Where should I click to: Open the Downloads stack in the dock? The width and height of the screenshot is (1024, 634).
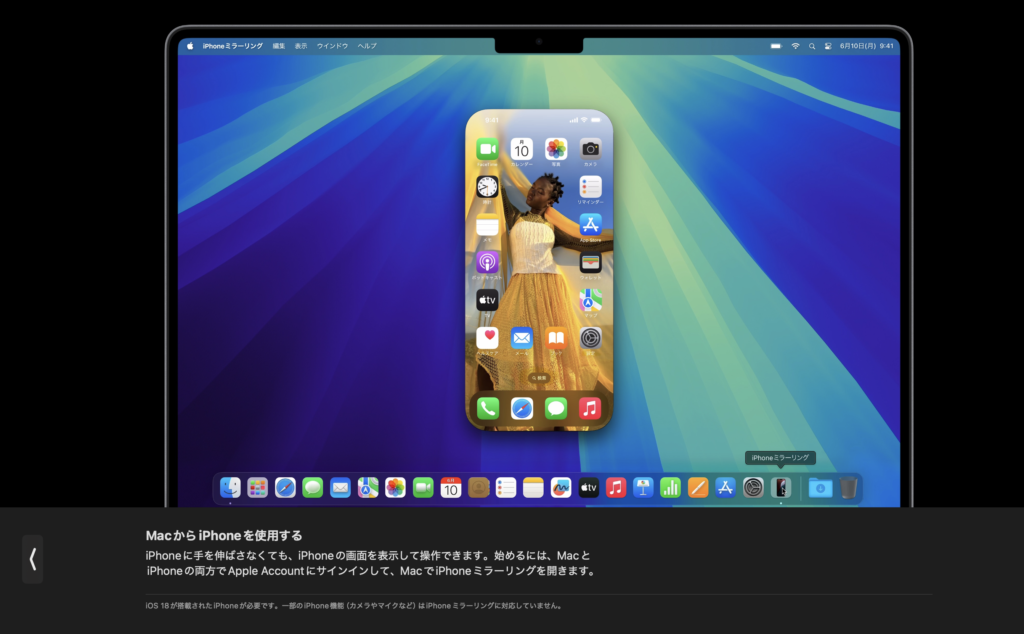coord(820,487)
